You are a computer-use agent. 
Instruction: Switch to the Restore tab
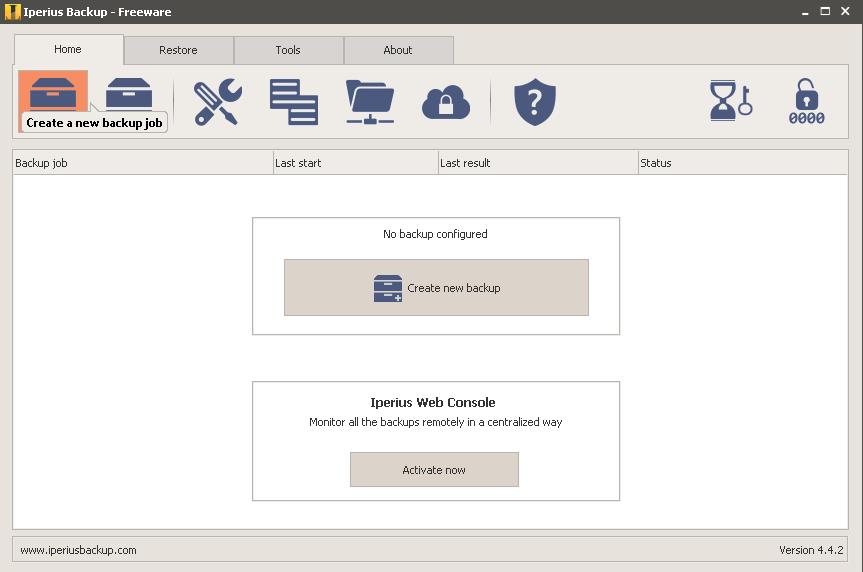178,50
